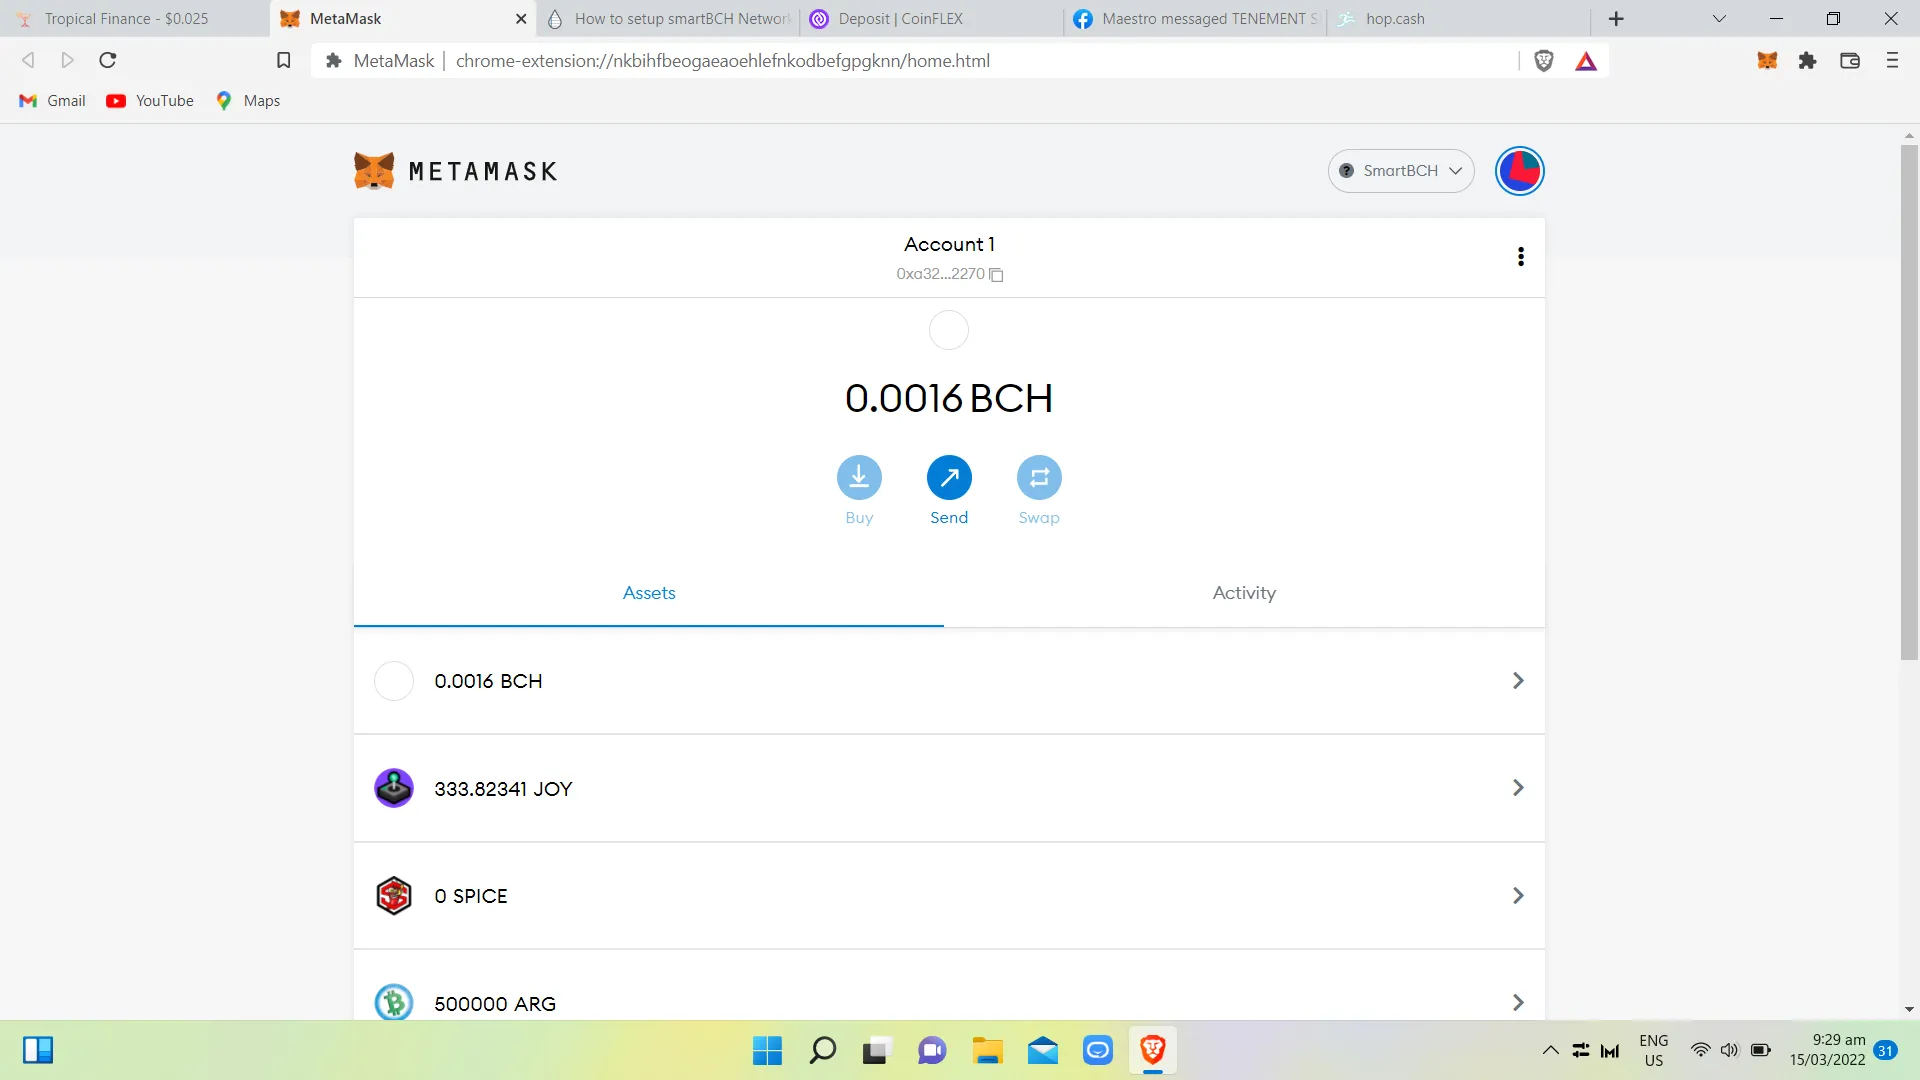This screenshot has width=1920, height=1080.
Task: Open the Brave Wallet toolbar icon
Action: [1850, 61]
